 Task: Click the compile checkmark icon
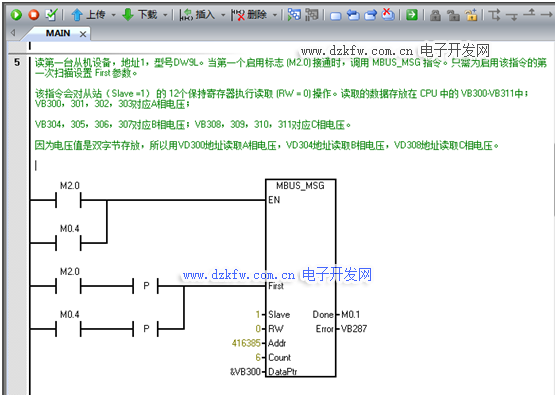tap(52, 15)
